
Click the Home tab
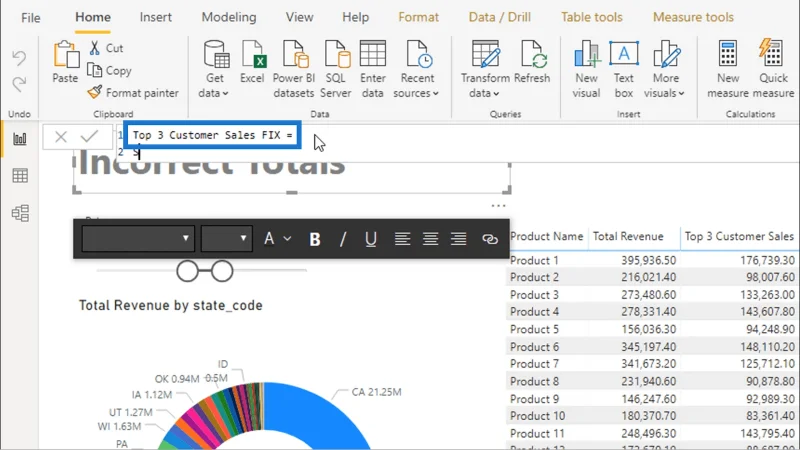click(x=93, y=17)
